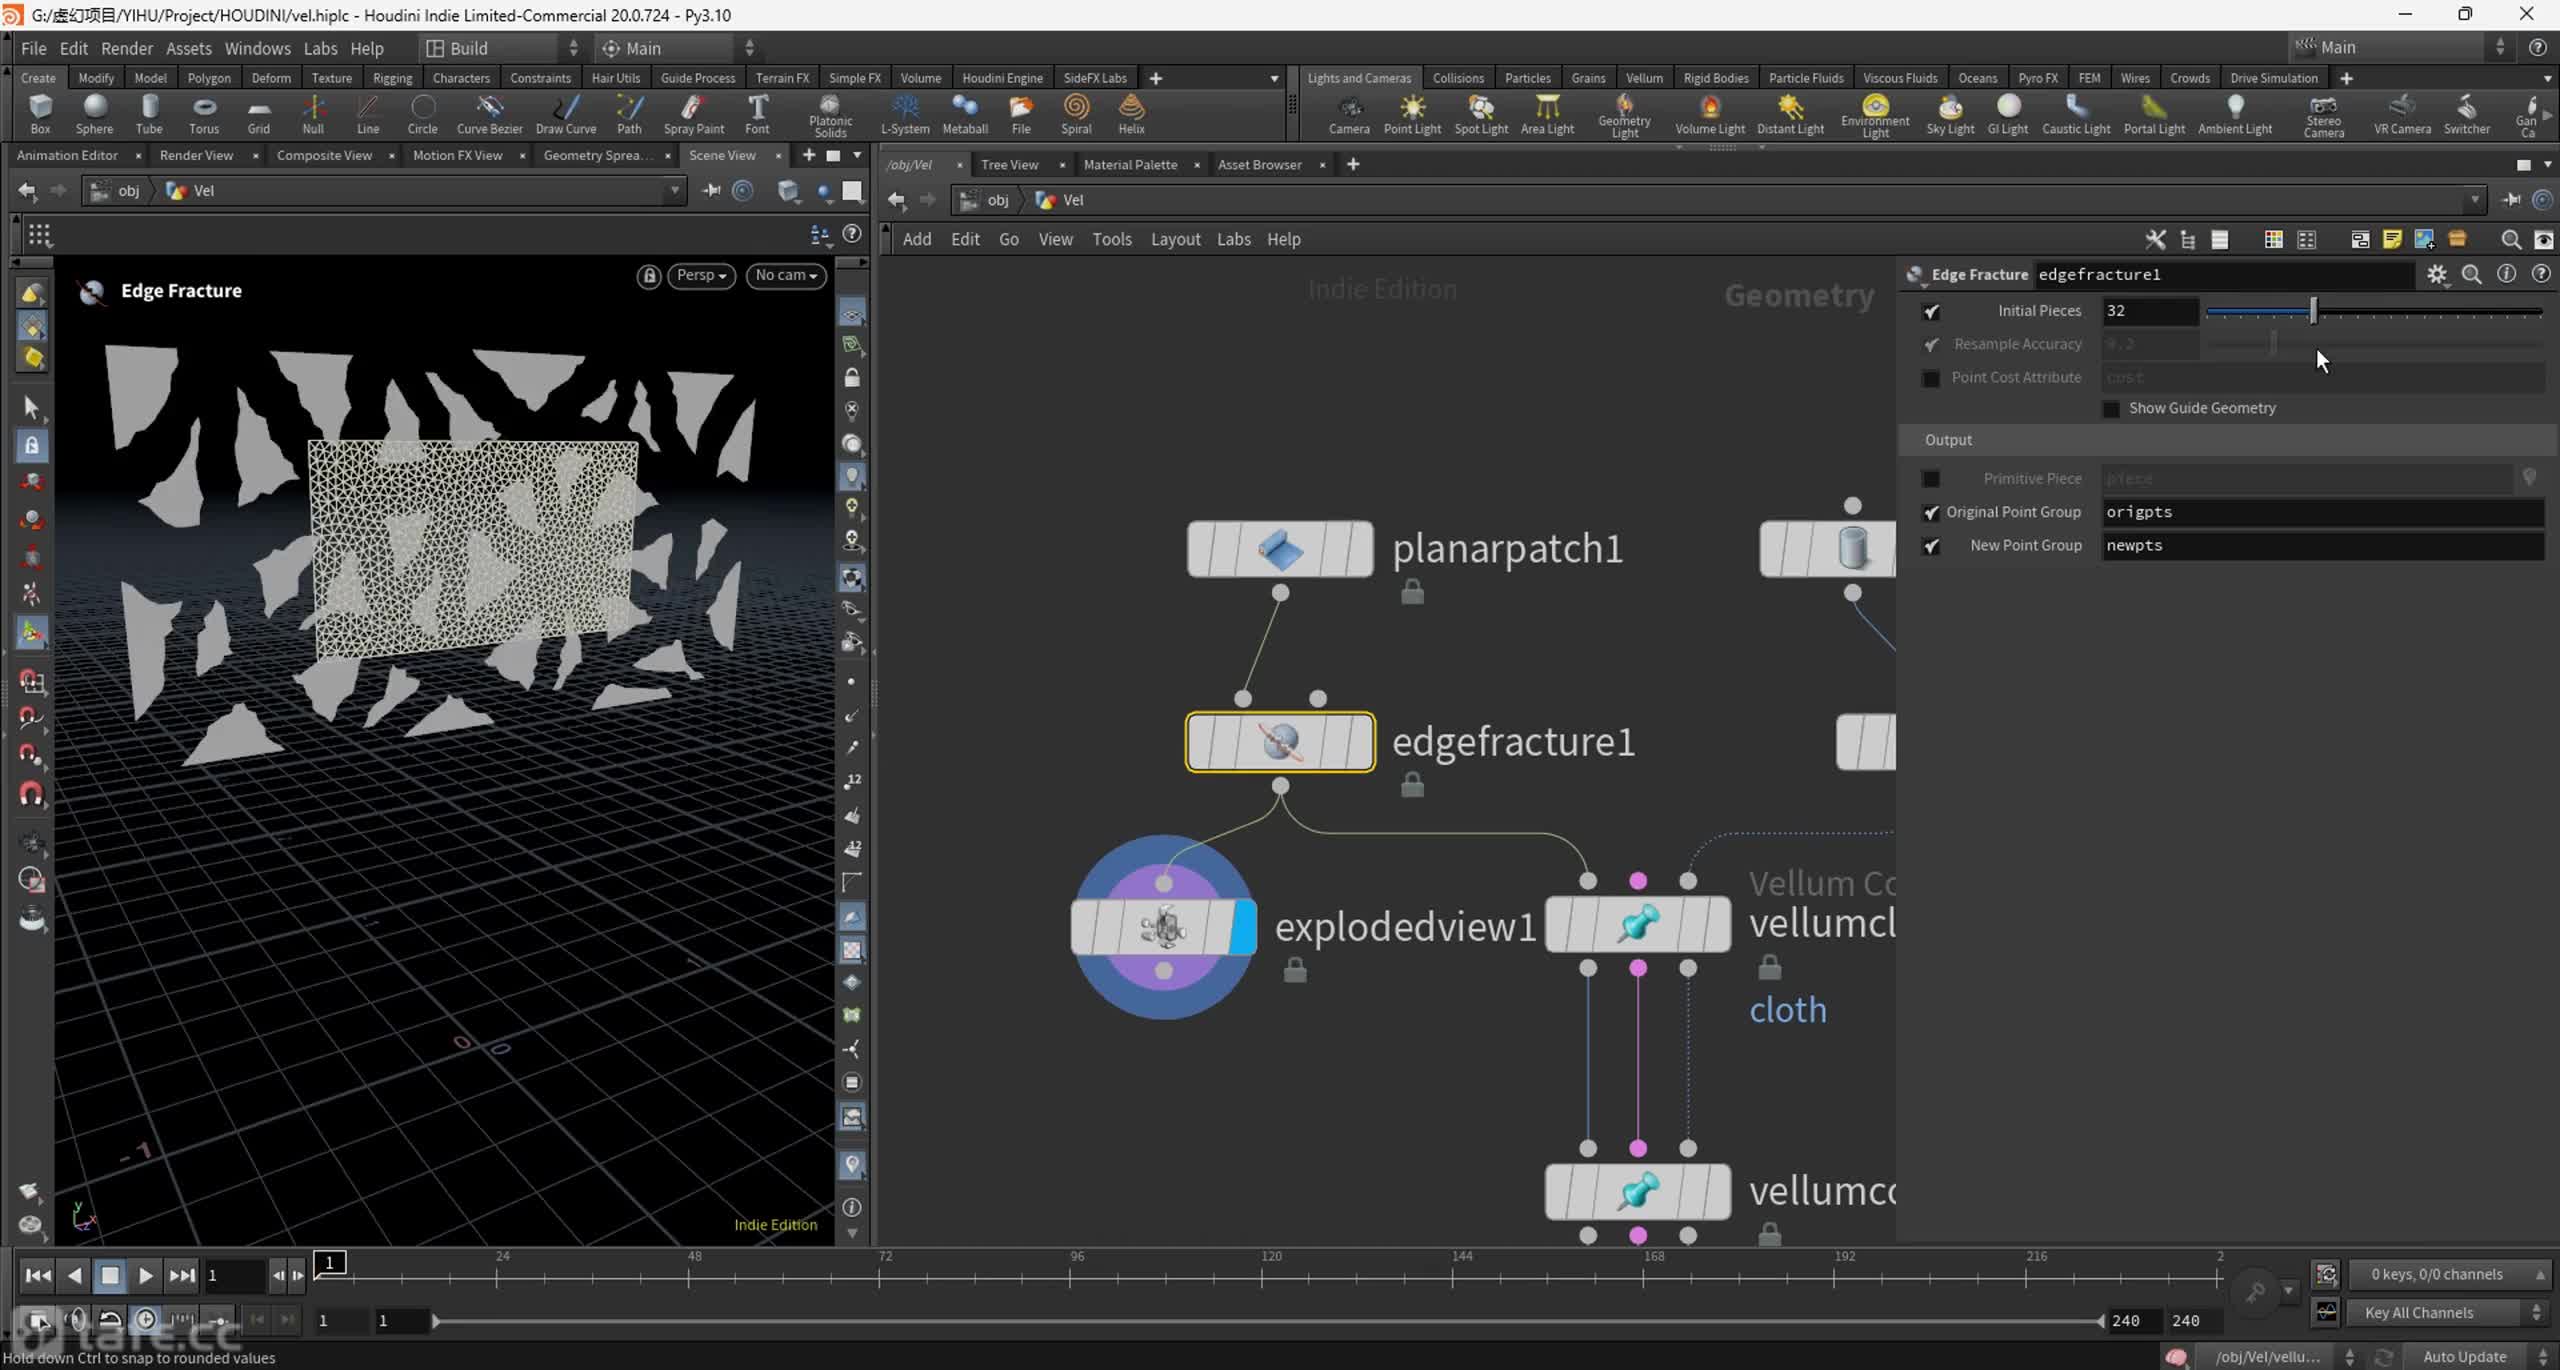The image size is (2560, 1370).
Task: Click the Helix shelf tool
Action: pyautogui.click(x=1131, y=114)
